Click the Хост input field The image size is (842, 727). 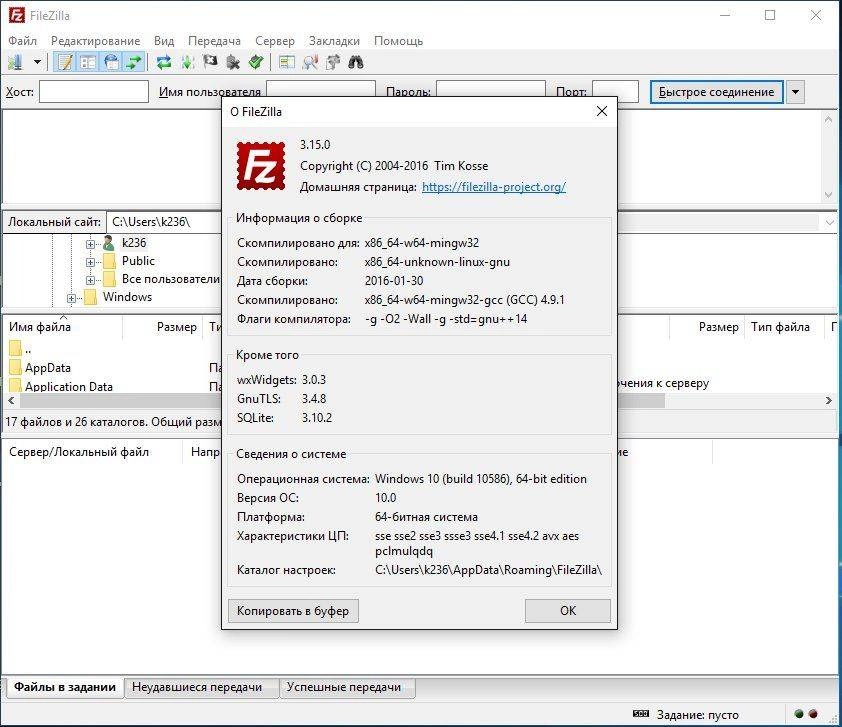(x=94, y=91)
